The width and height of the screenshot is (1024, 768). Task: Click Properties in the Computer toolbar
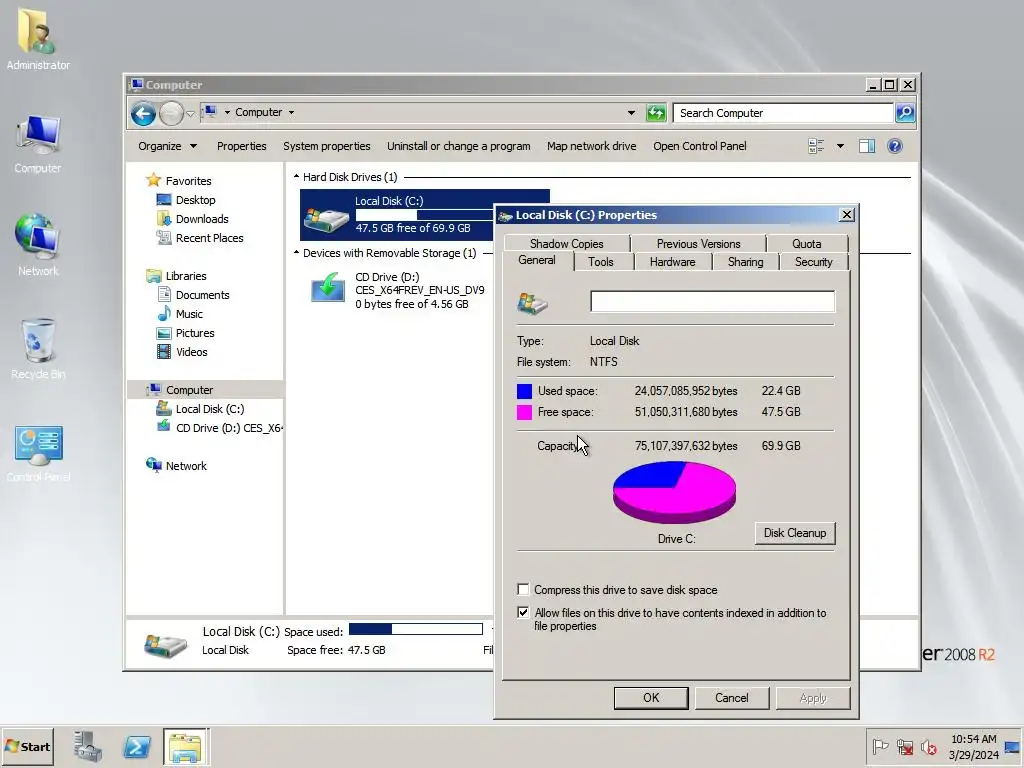[242, 146]
